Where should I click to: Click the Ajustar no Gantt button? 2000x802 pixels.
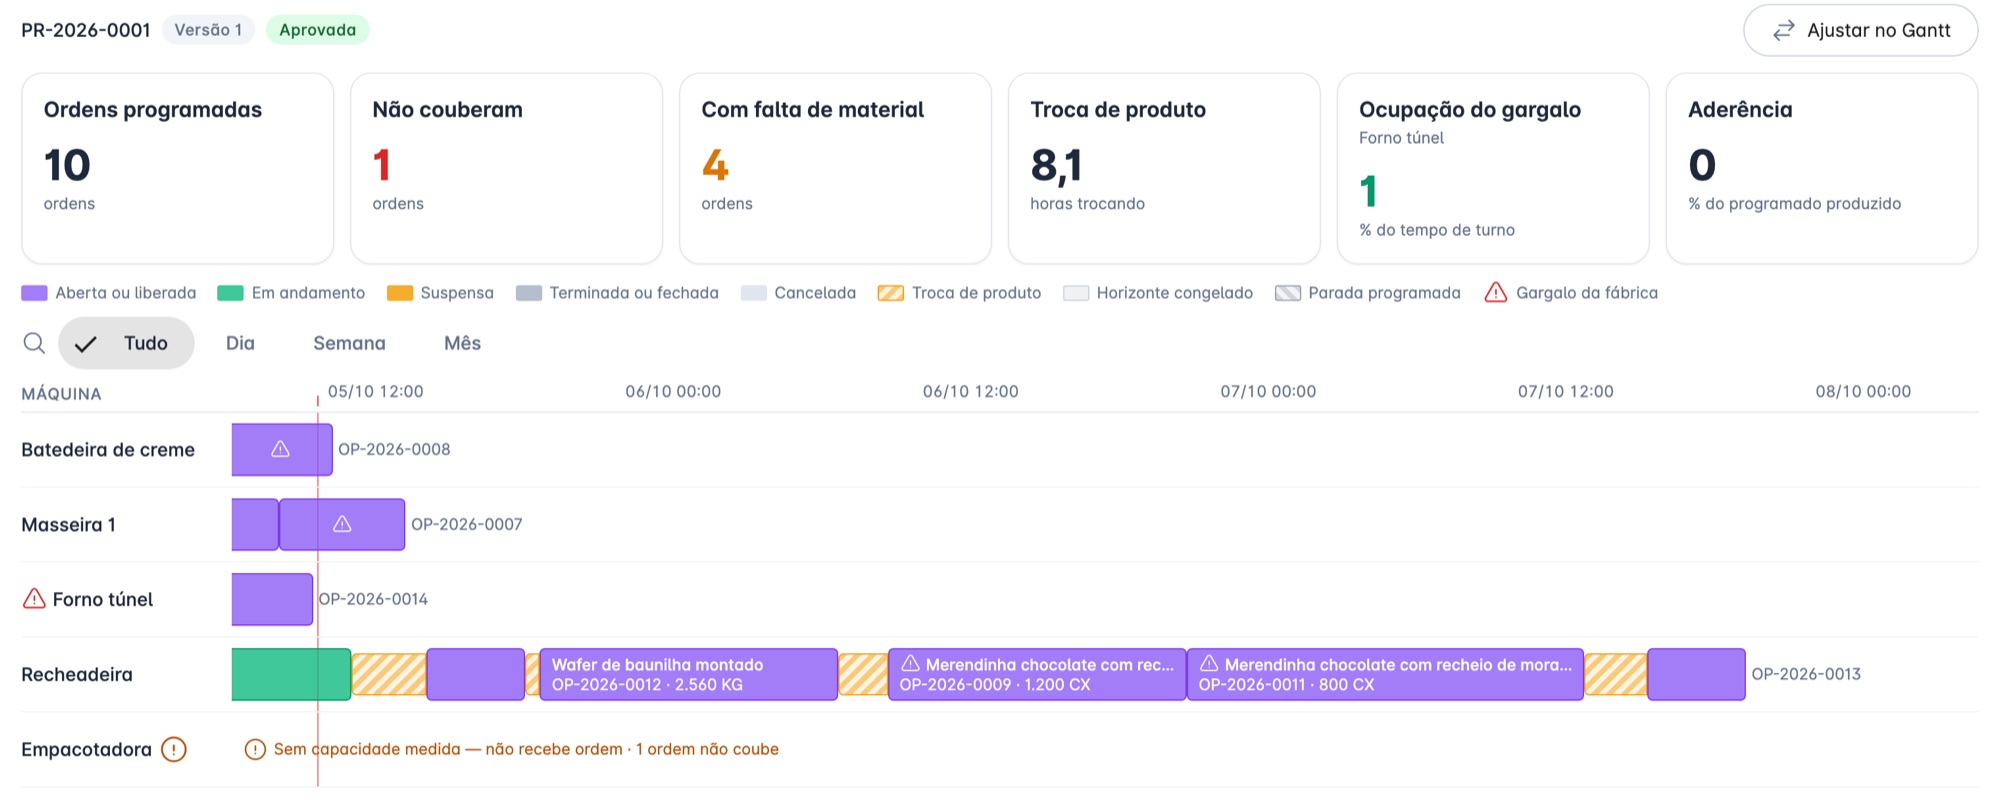point(1860,30)
